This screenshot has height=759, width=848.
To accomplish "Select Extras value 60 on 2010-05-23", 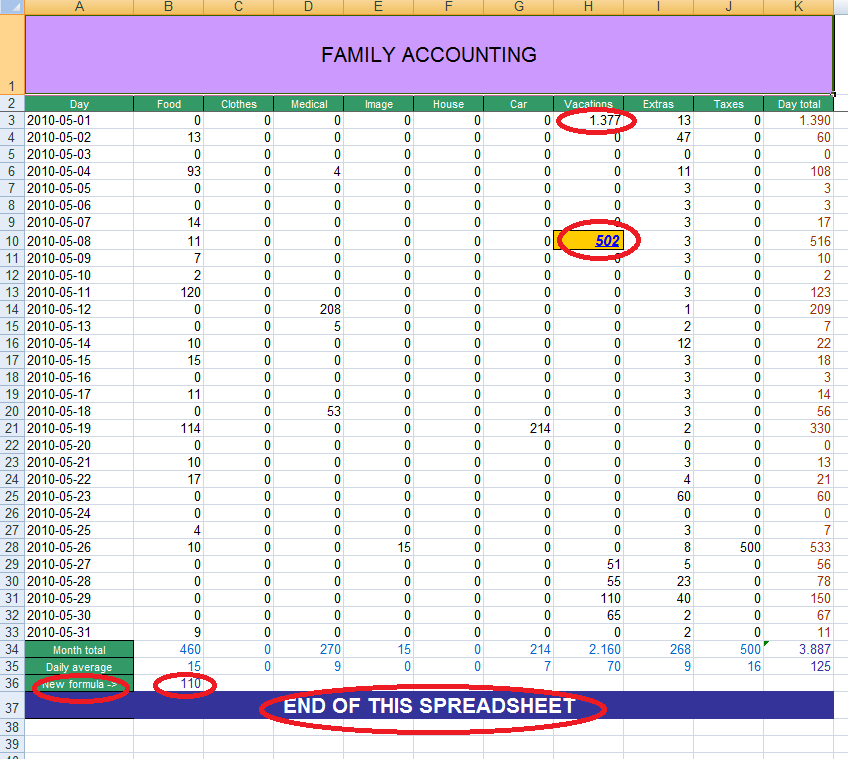I will [658, 497].
